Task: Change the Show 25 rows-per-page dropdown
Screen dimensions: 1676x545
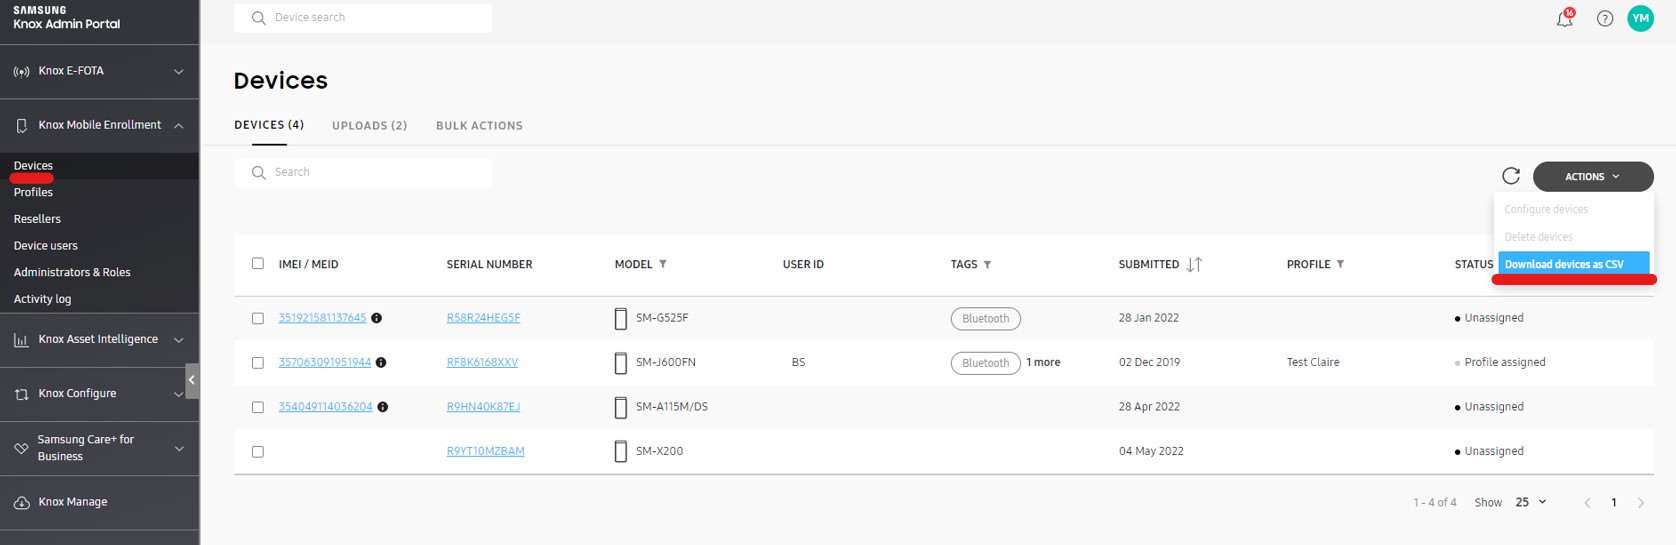Action: tap(1531, 502)
